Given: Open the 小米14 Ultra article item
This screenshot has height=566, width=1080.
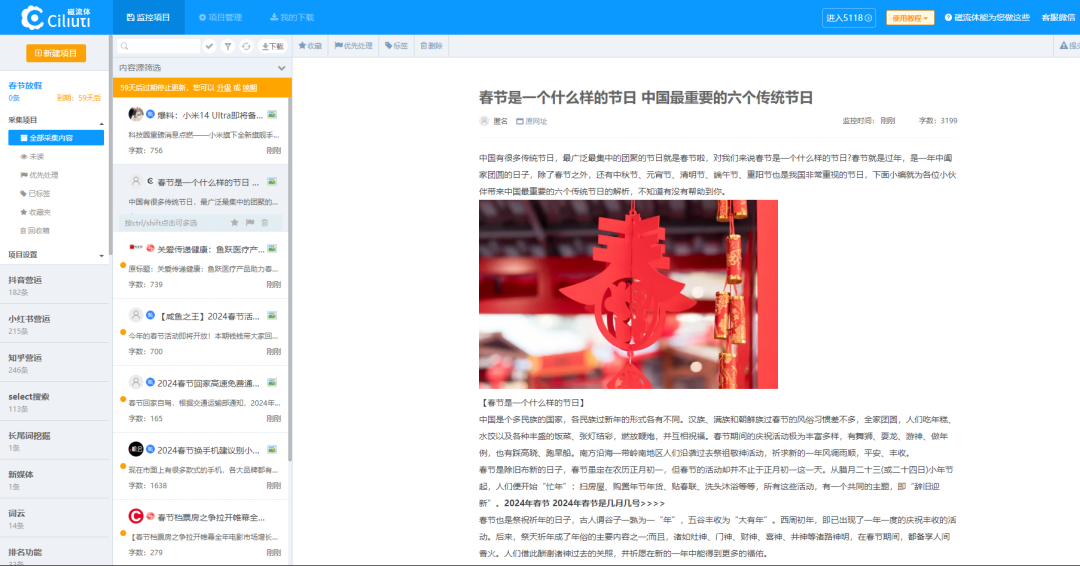Looking at the screenshot, I should click(x=200, y=131).
